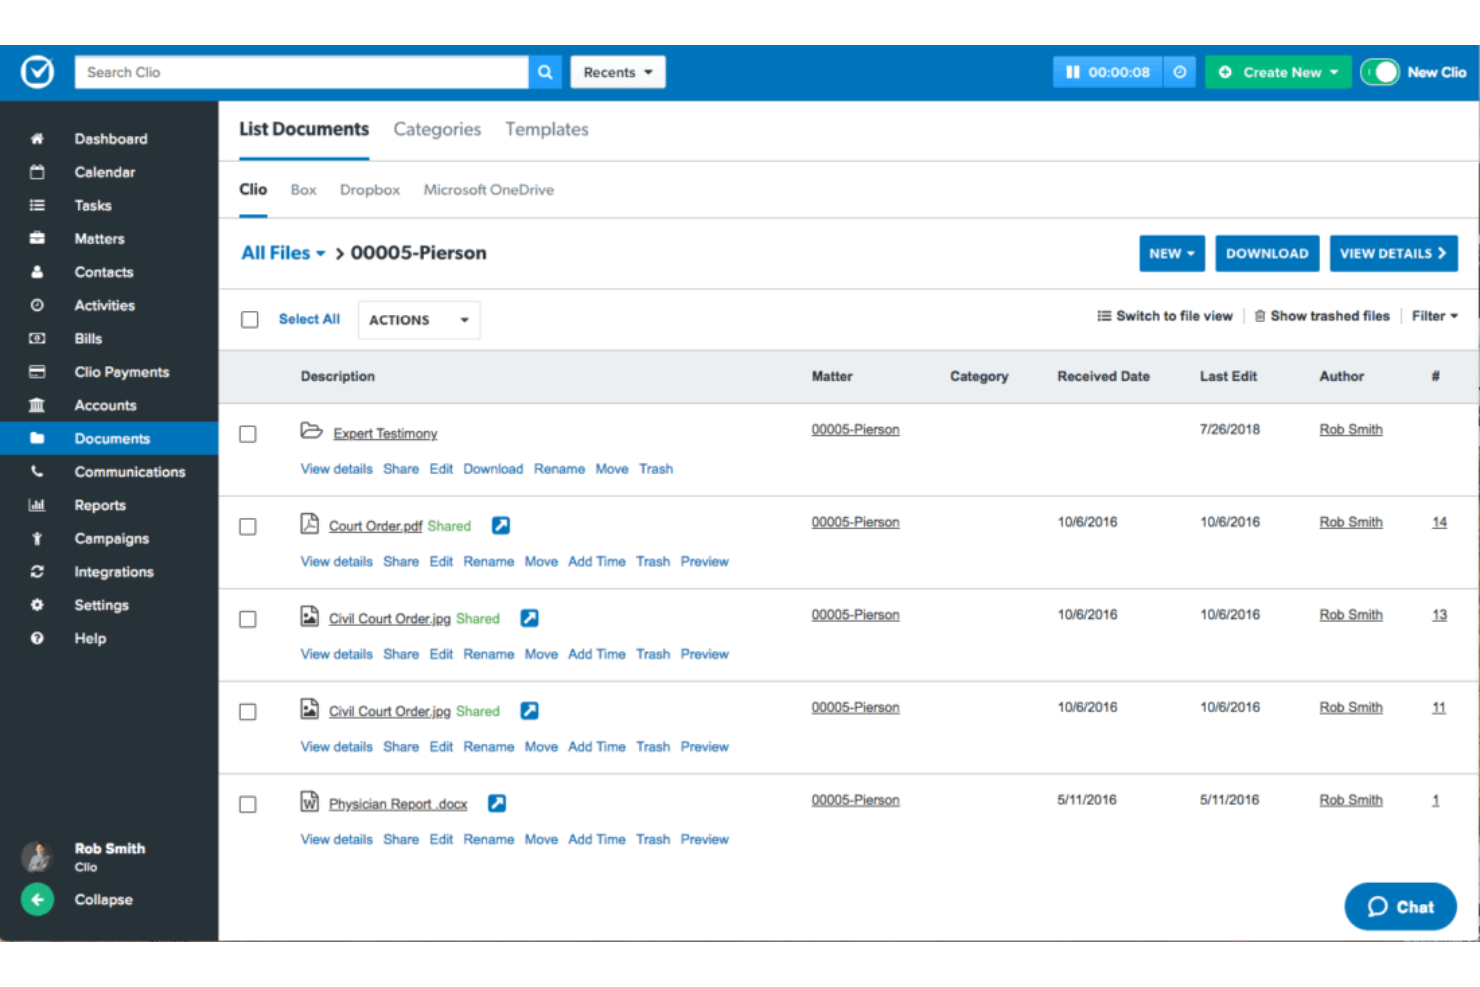The height and width of the screenshot is (987, 1480).
Task: Expand the Create New dropdown
Action: click(x=1279, y=72)
